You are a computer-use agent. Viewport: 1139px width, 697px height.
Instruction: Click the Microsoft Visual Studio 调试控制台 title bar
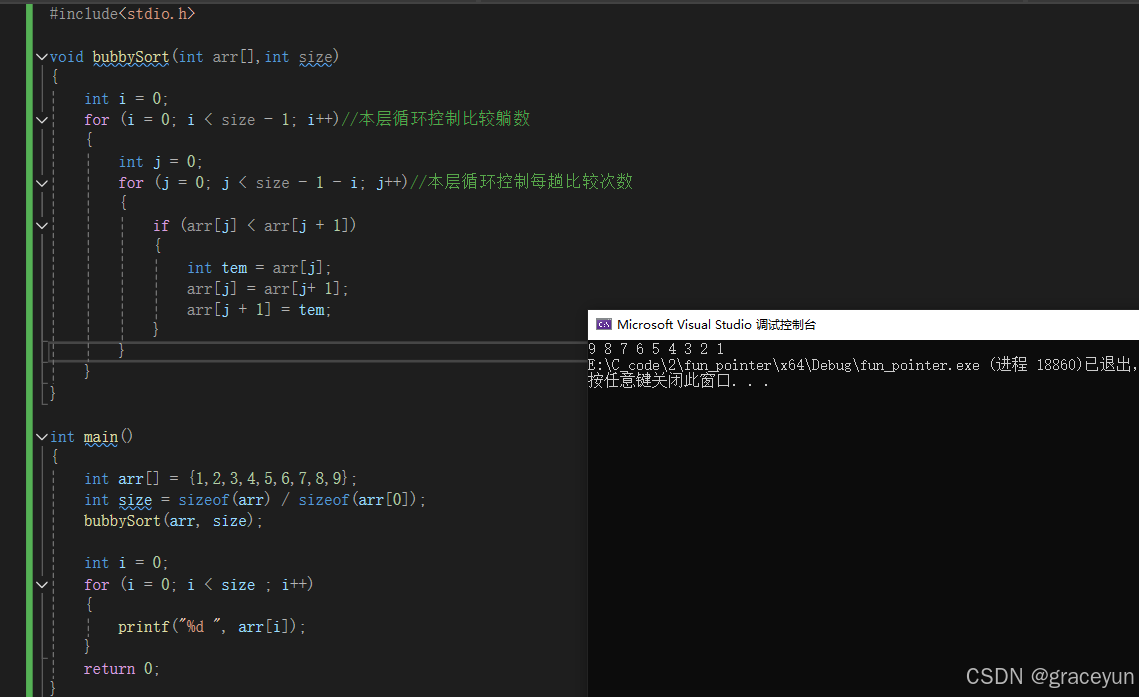click(x=863, y=325)
